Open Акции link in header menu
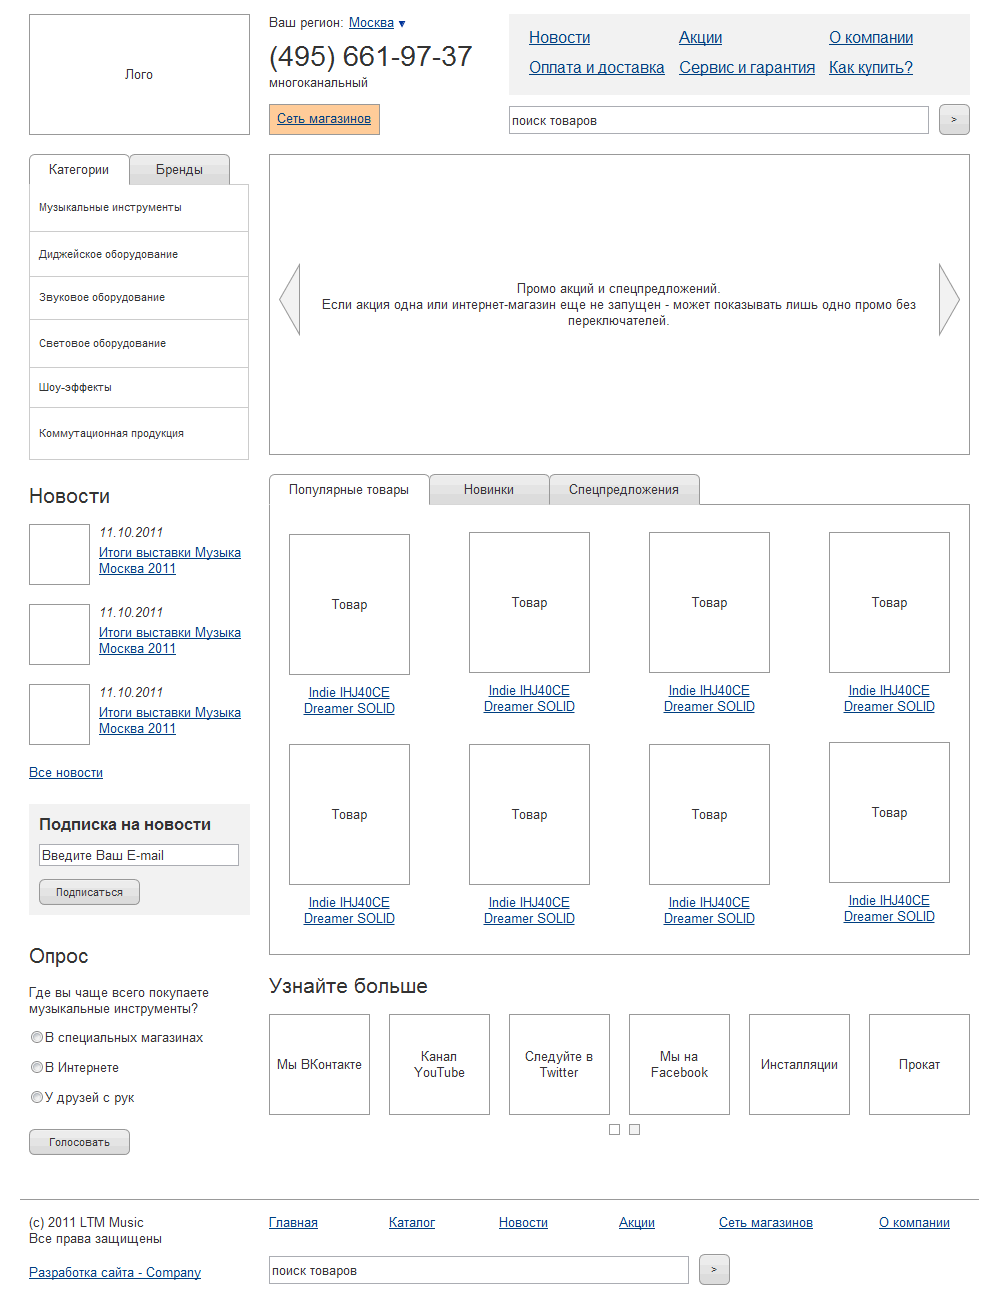The height and width of the screenshot is (1301, 999). tap(700, 38)
